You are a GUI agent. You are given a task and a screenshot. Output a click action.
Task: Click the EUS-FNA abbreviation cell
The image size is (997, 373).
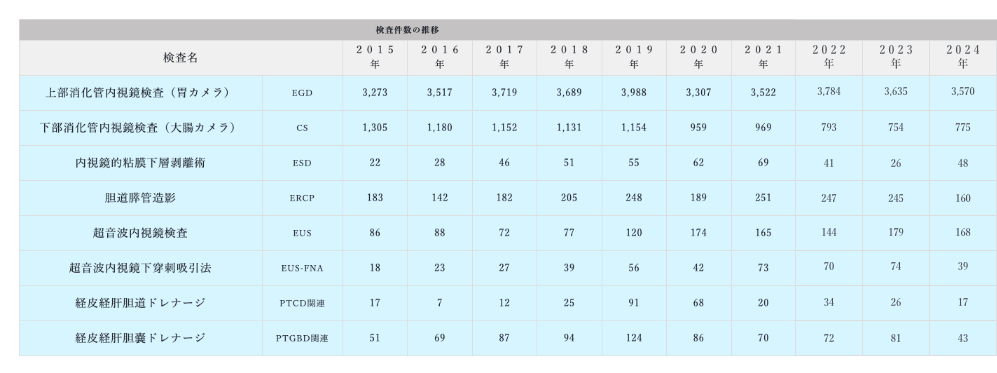302,268
